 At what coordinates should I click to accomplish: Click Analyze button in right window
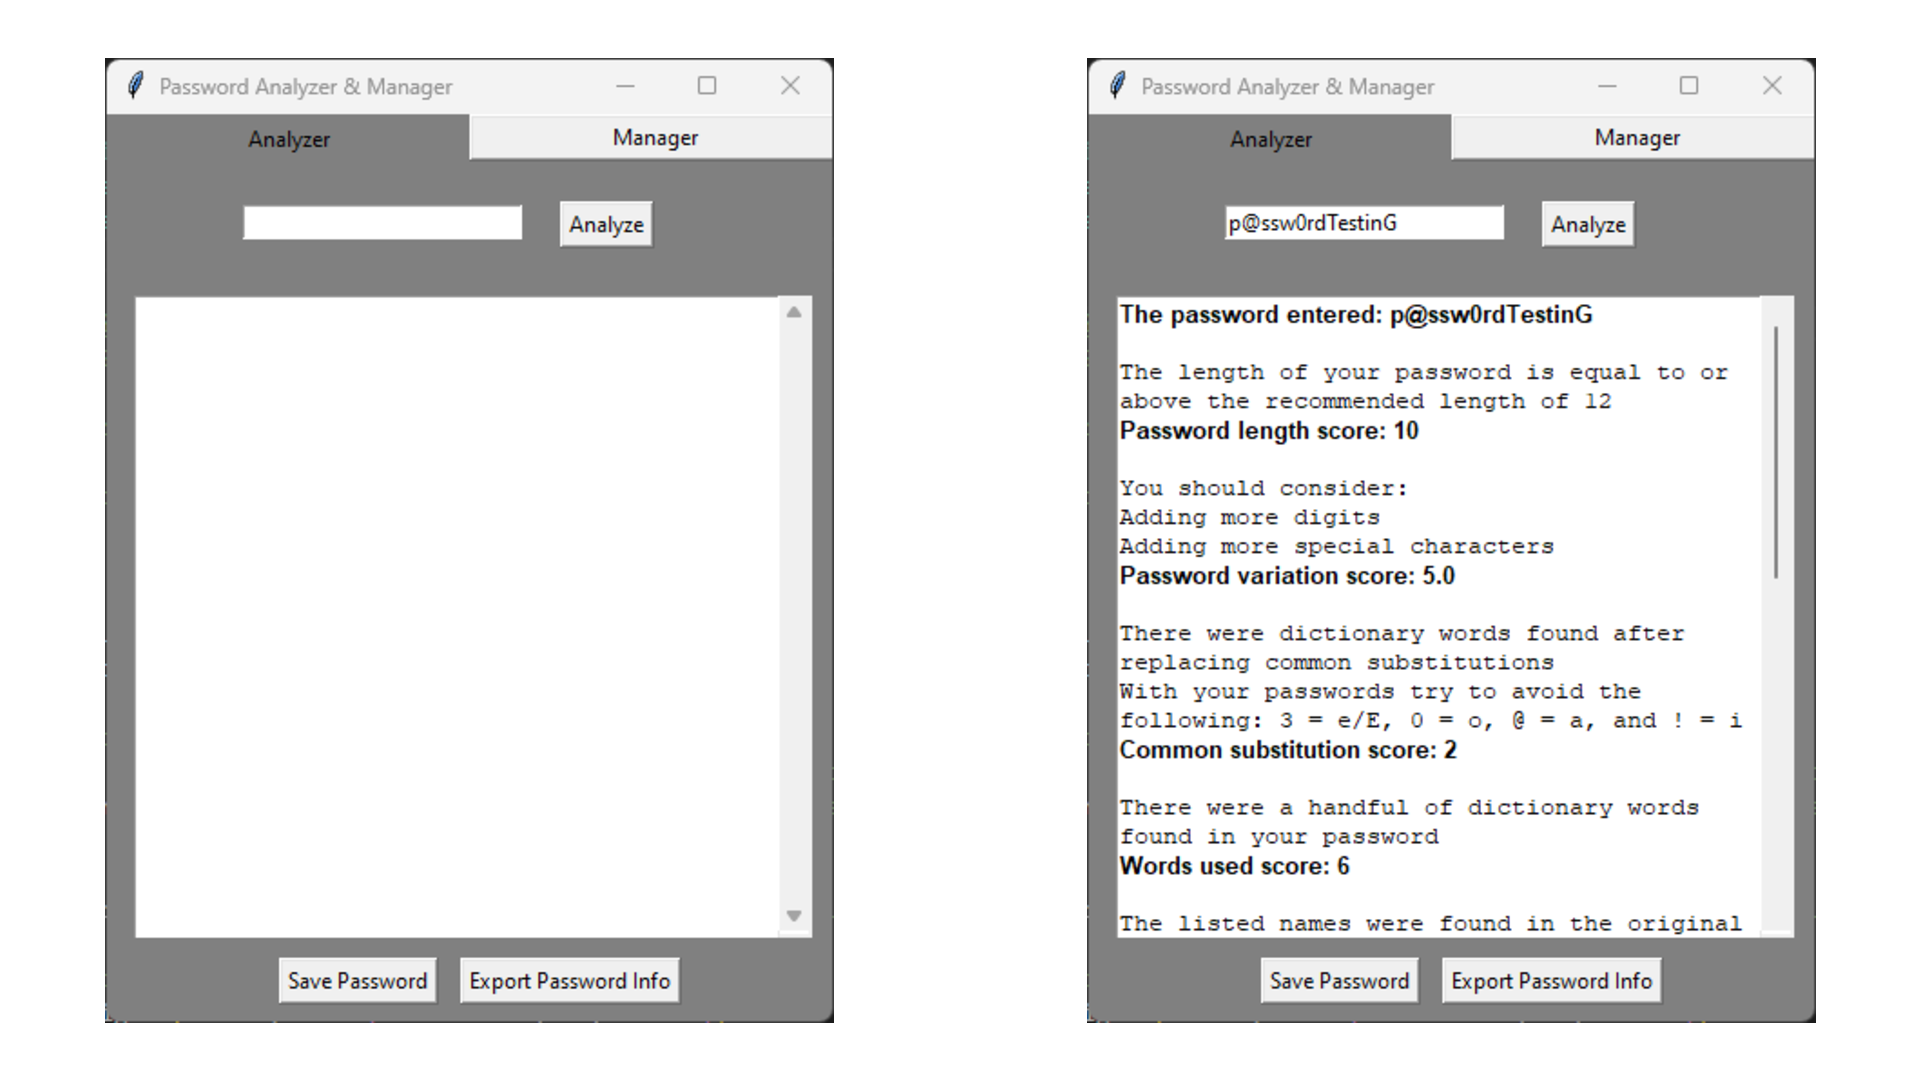(x=1588, y=224)
